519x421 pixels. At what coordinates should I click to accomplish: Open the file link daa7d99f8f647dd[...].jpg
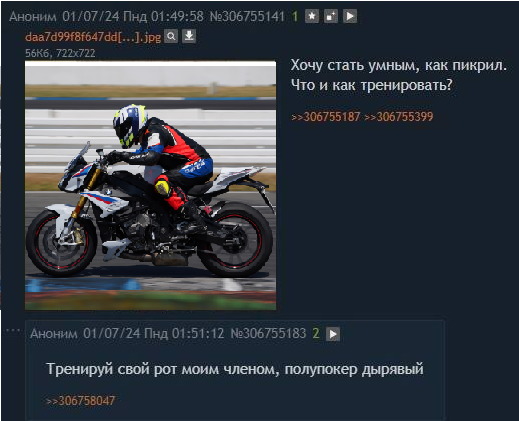[93, 37]
